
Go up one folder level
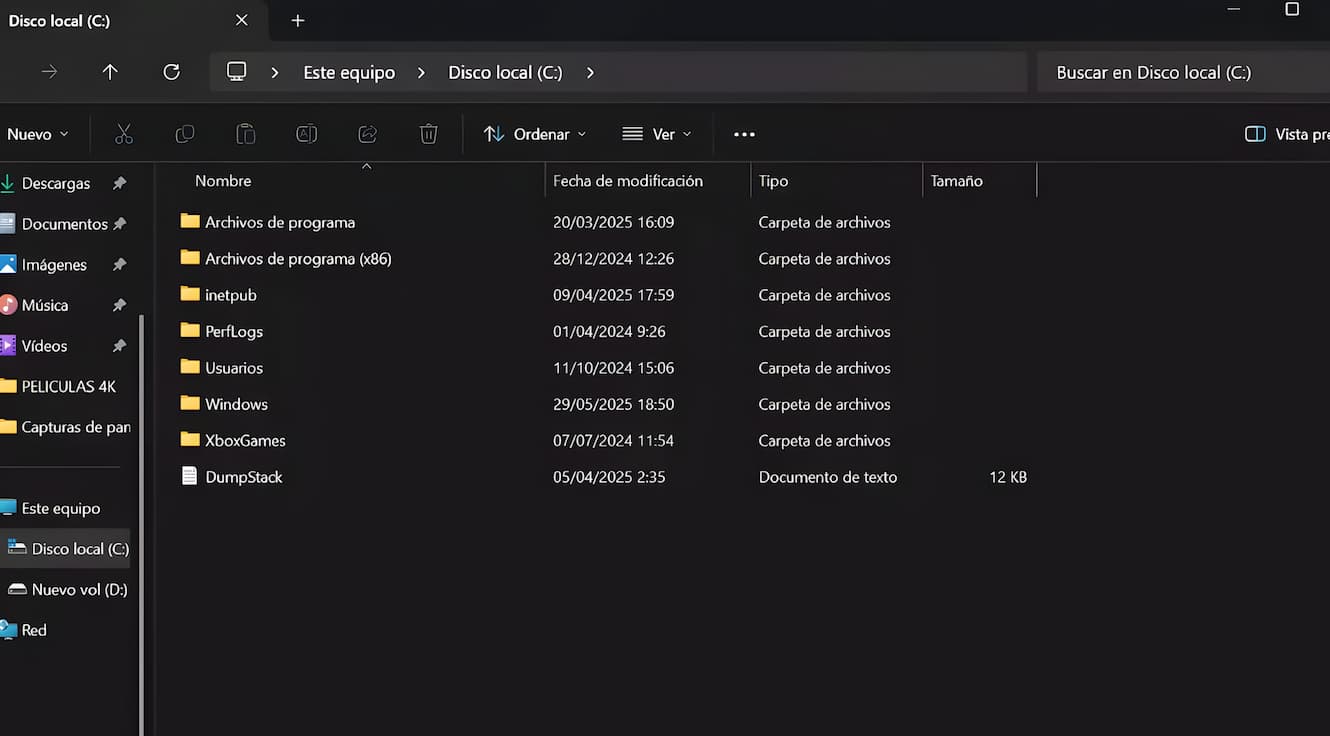110,72
